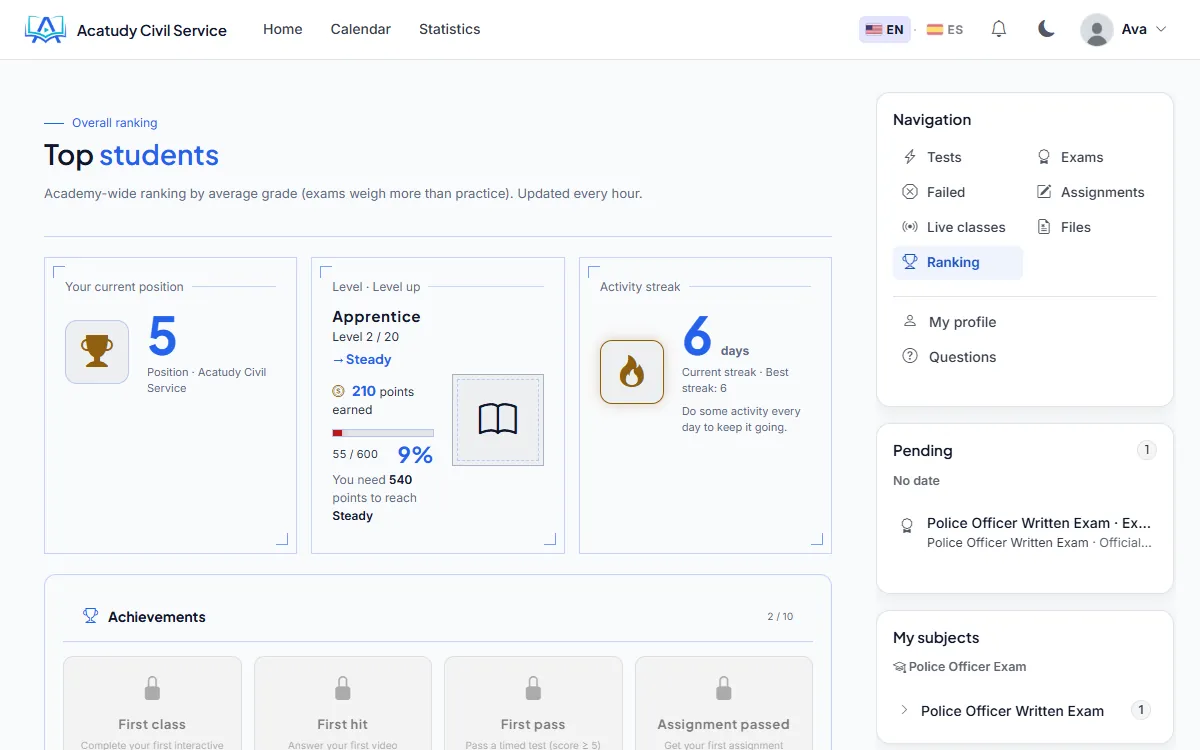Expand Police Officer Written Exam subject chevron
The height and width of the screenshot is (750, 1200).
pyautogui.click(x=904, y=710)
